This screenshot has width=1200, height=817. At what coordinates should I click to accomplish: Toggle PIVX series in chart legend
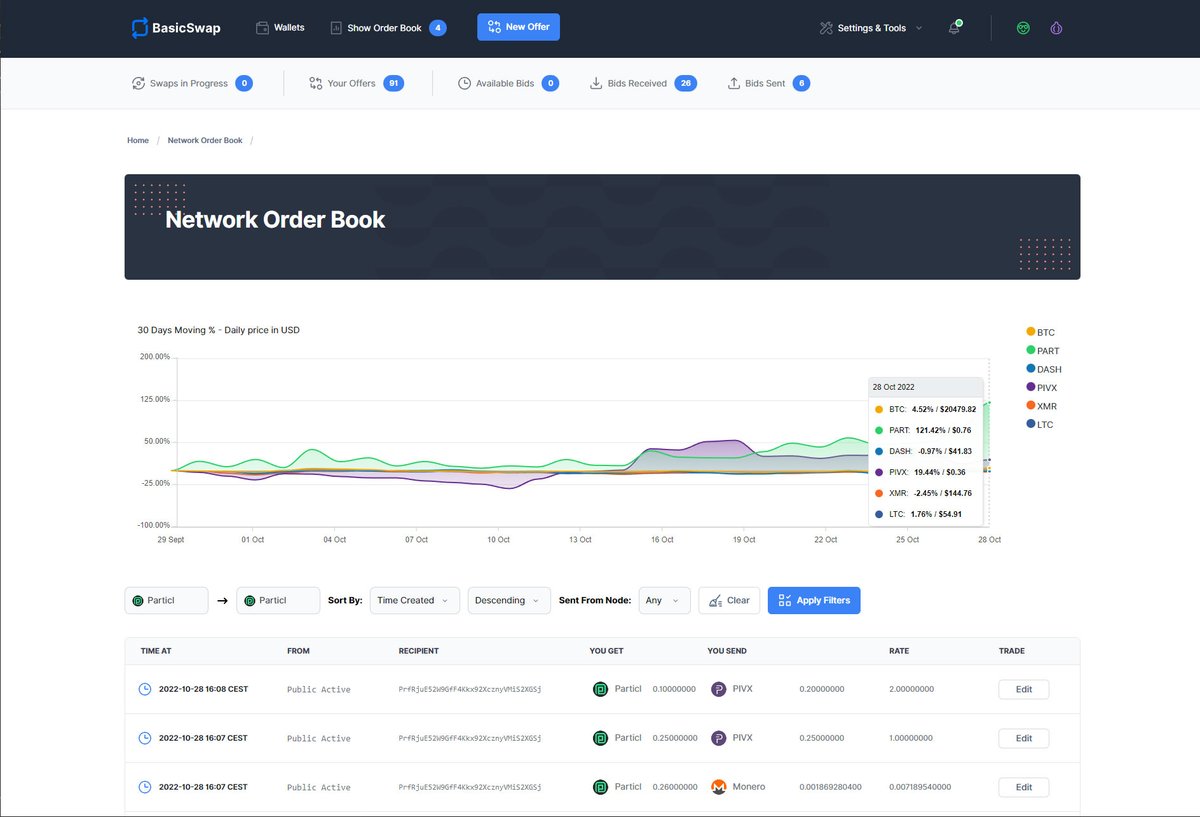point(1042,387)
